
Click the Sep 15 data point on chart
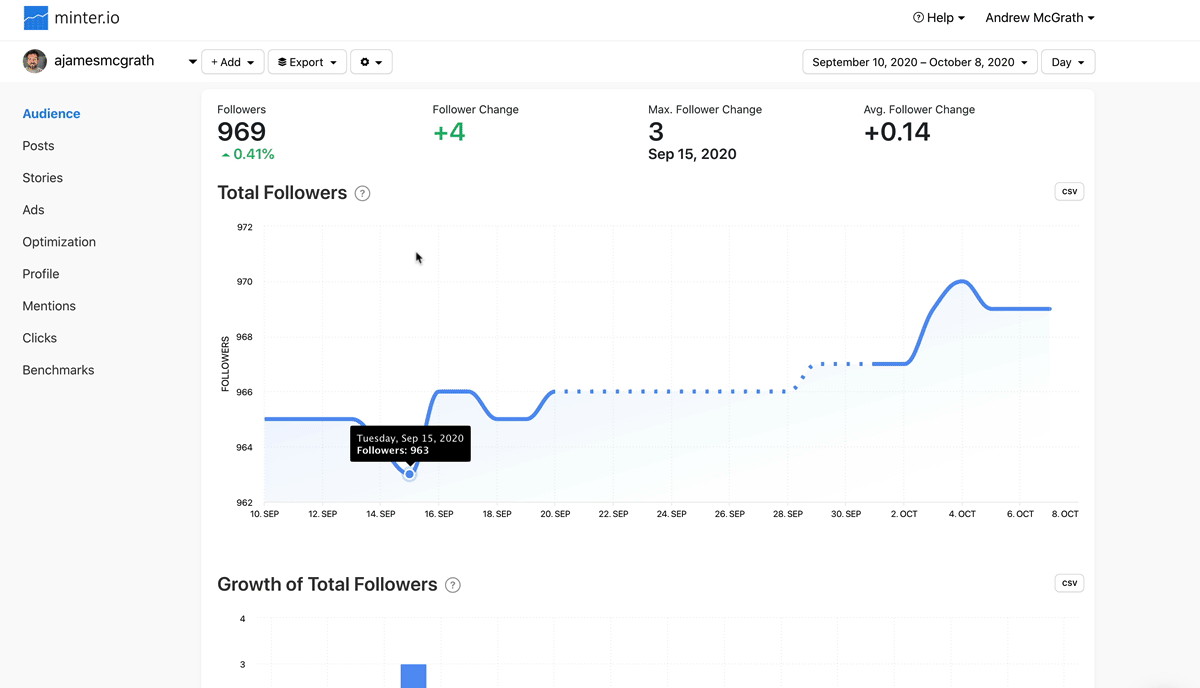pos(409,474)
